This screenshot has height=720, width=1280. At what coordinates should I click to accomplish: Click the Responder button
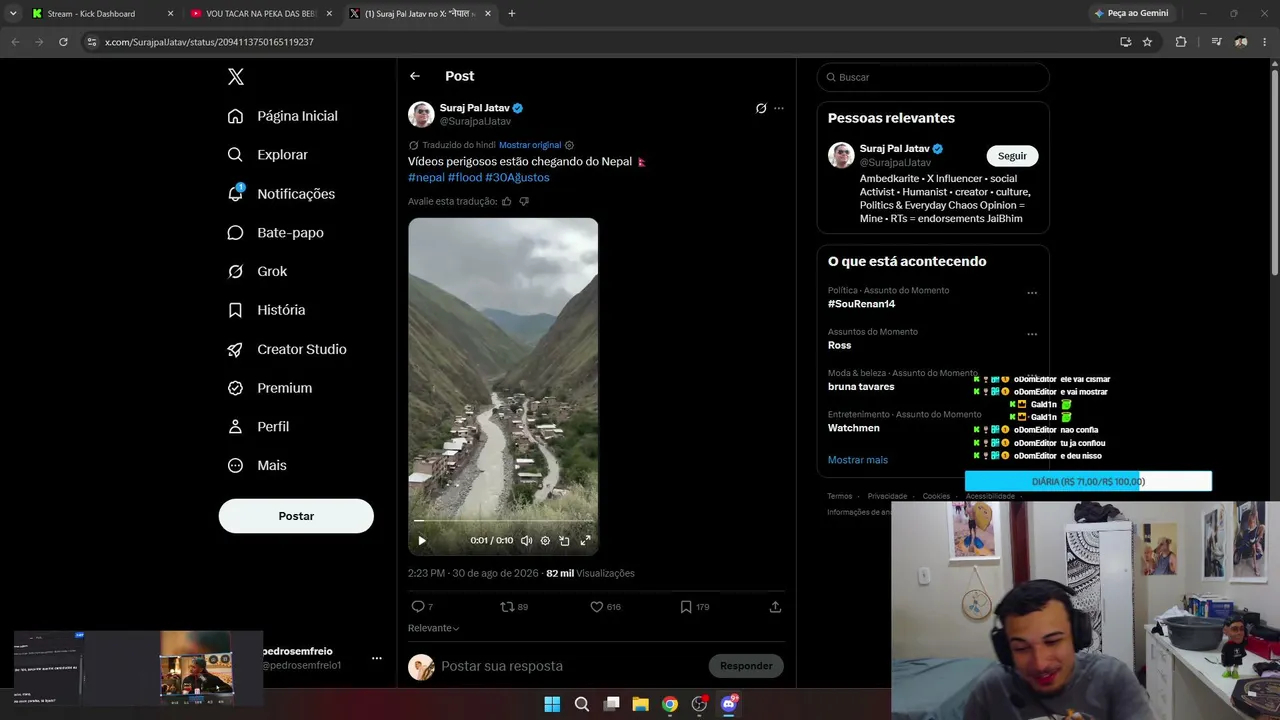point(746,666)
